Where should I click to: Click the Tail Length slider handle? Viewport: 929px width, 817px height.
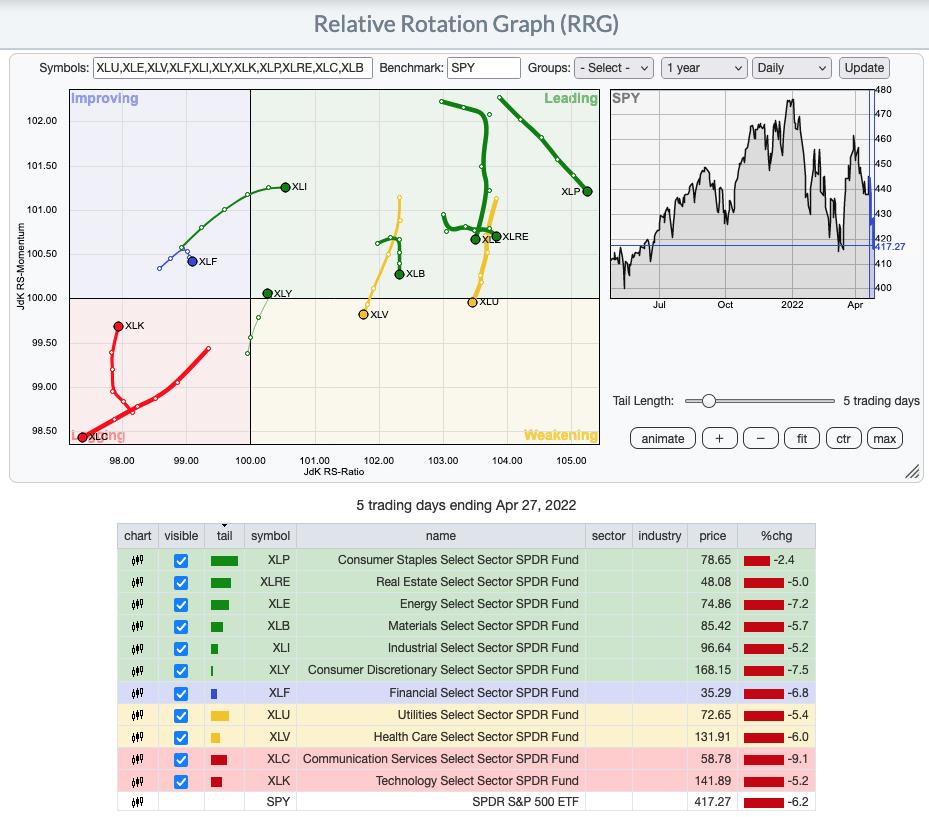click(709, 401)
